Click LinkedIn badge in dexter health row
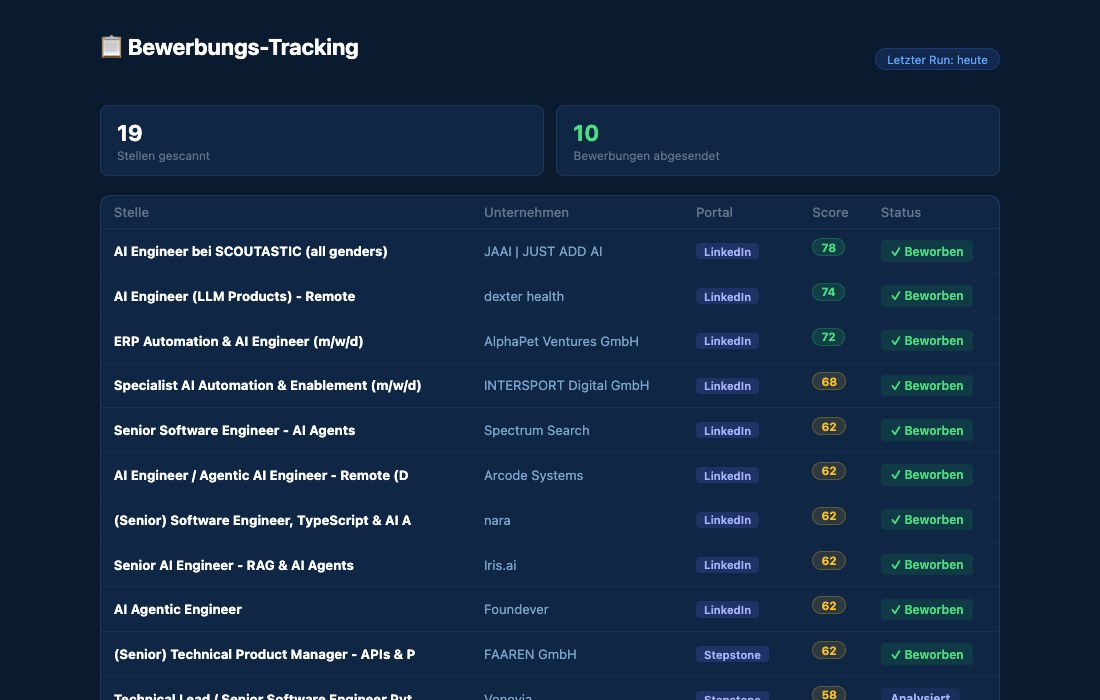The image size is (1100, 700). click(727, 296)
